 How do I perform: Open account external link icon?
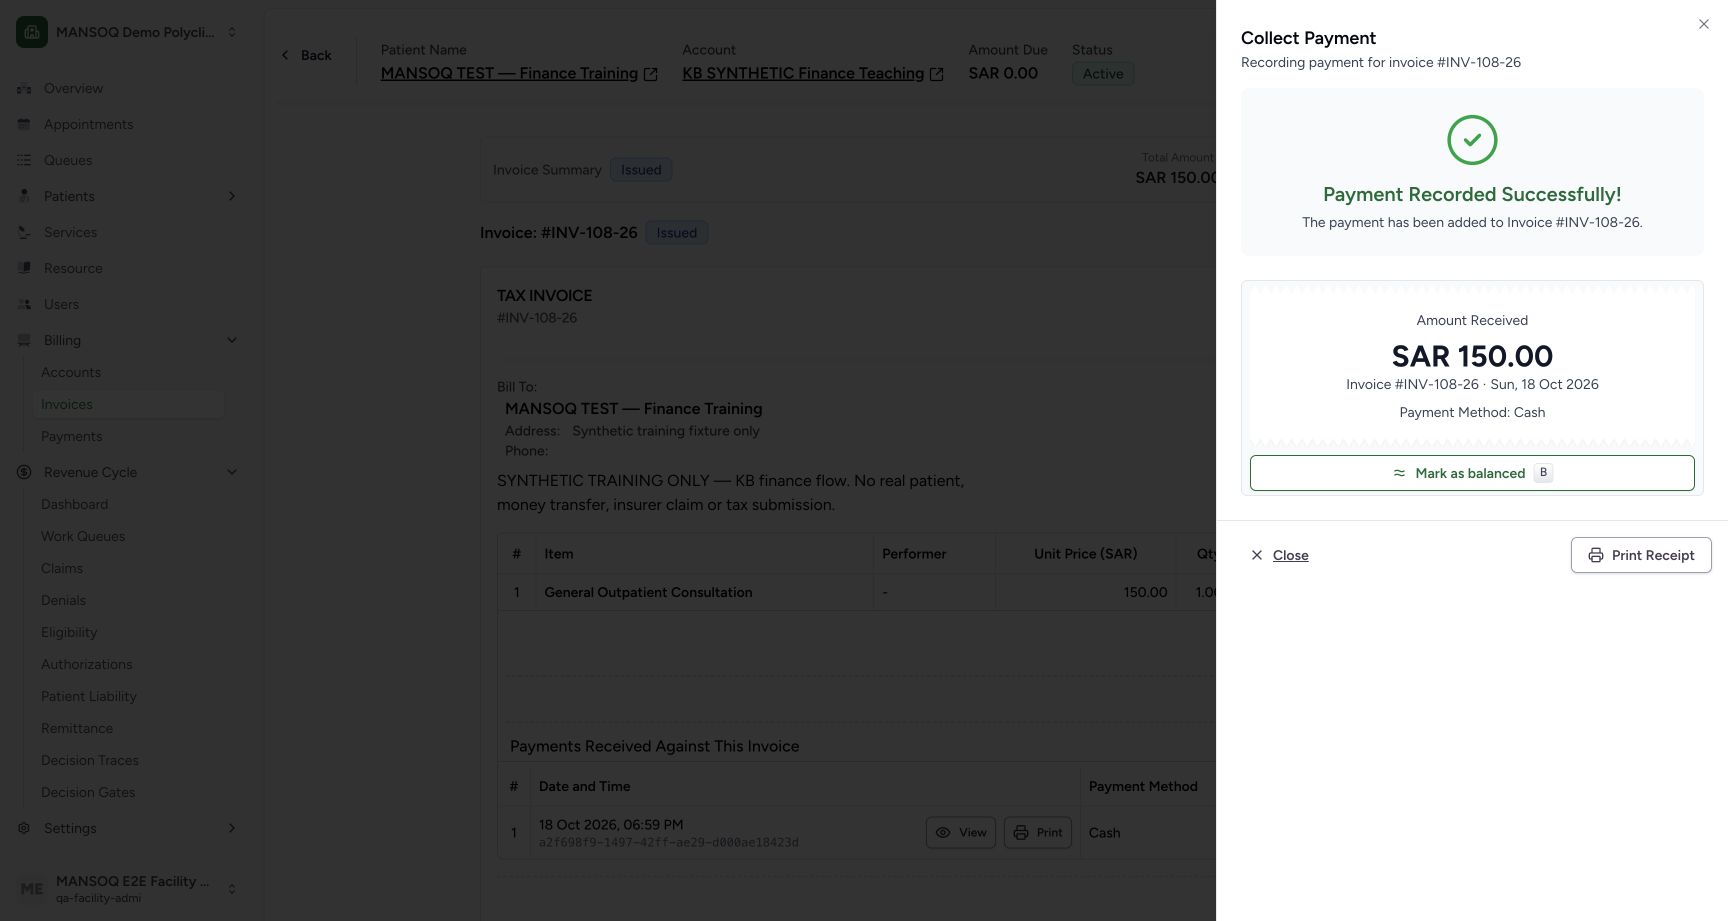click(x=937, y=74)
